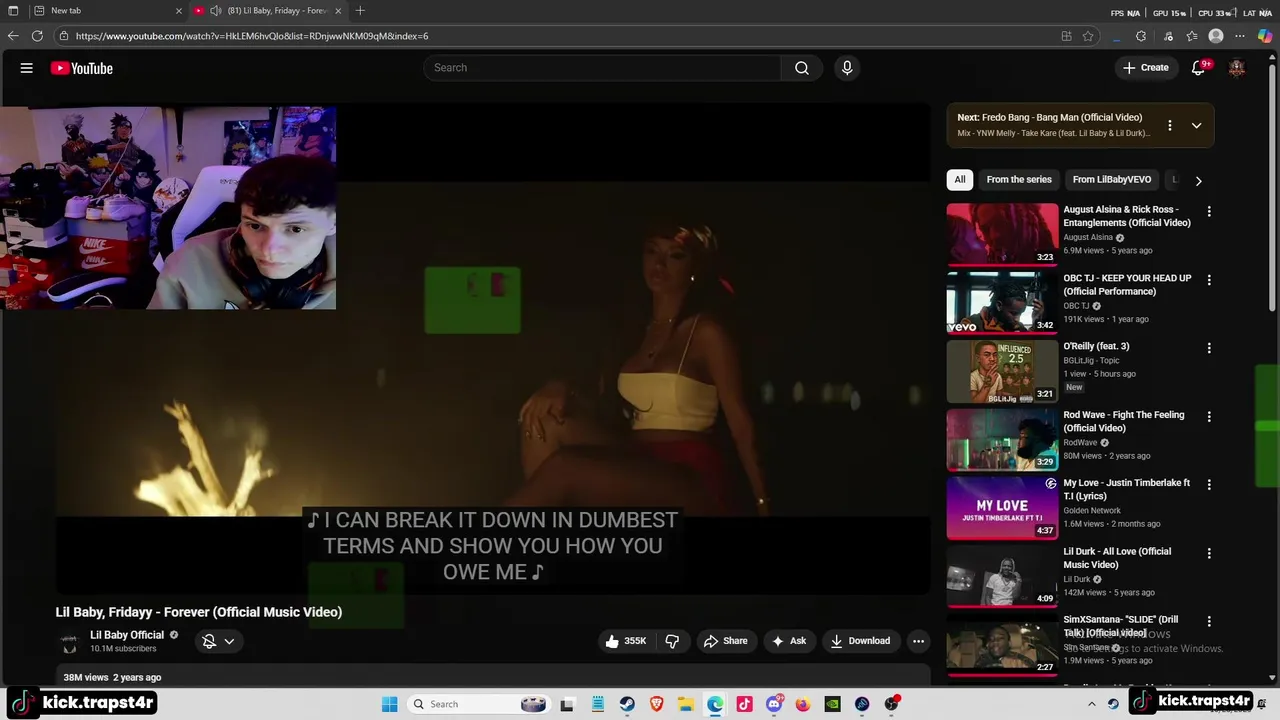Close the Lil Baby YouTube browser tab
This screenshot has width=1280, height=720.
coord(338,11)
